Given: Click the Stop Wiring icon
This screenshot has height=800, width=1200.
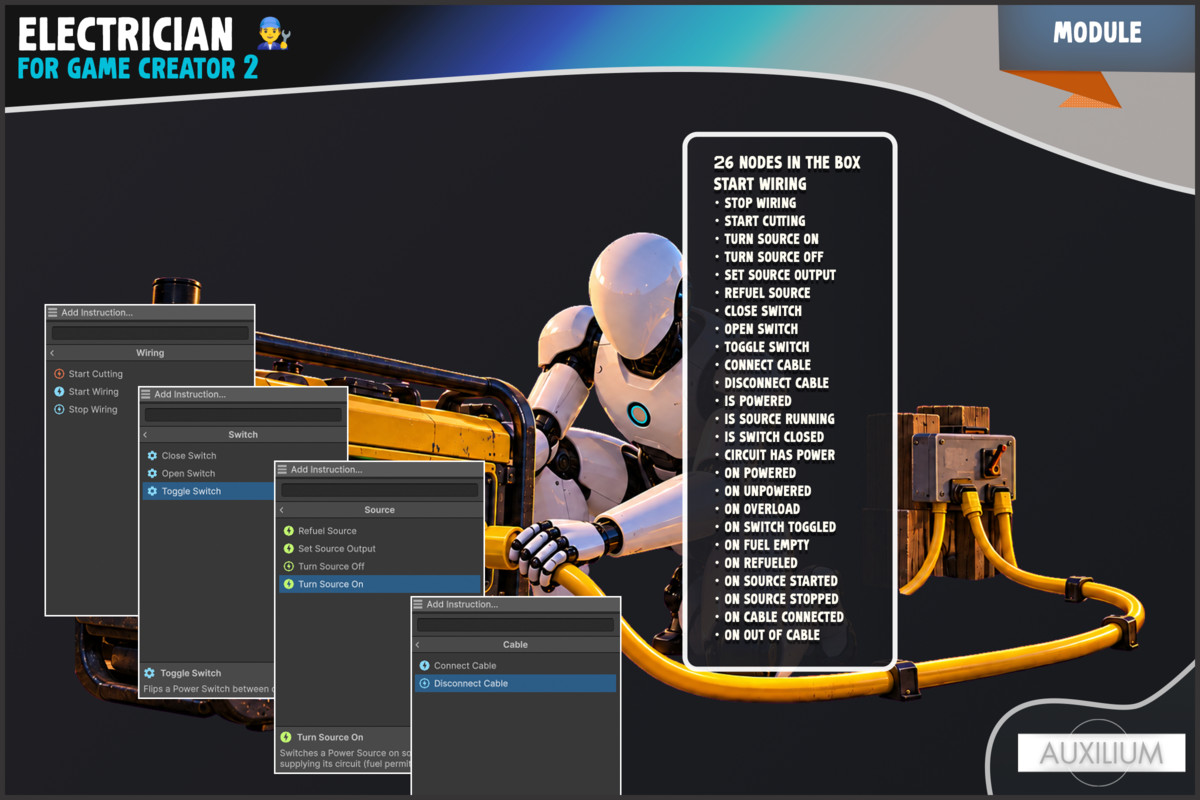Looking at the screenshot, I should pos(59,409).
